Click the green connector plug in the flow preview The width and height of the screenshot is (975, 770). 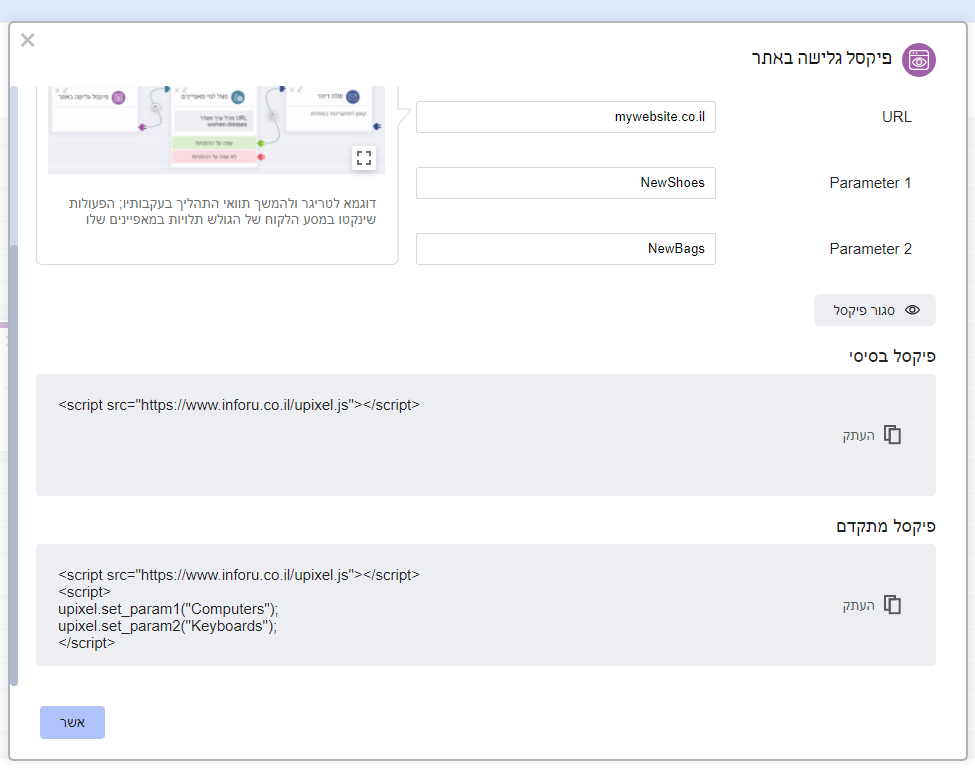[x=259, y=143]
